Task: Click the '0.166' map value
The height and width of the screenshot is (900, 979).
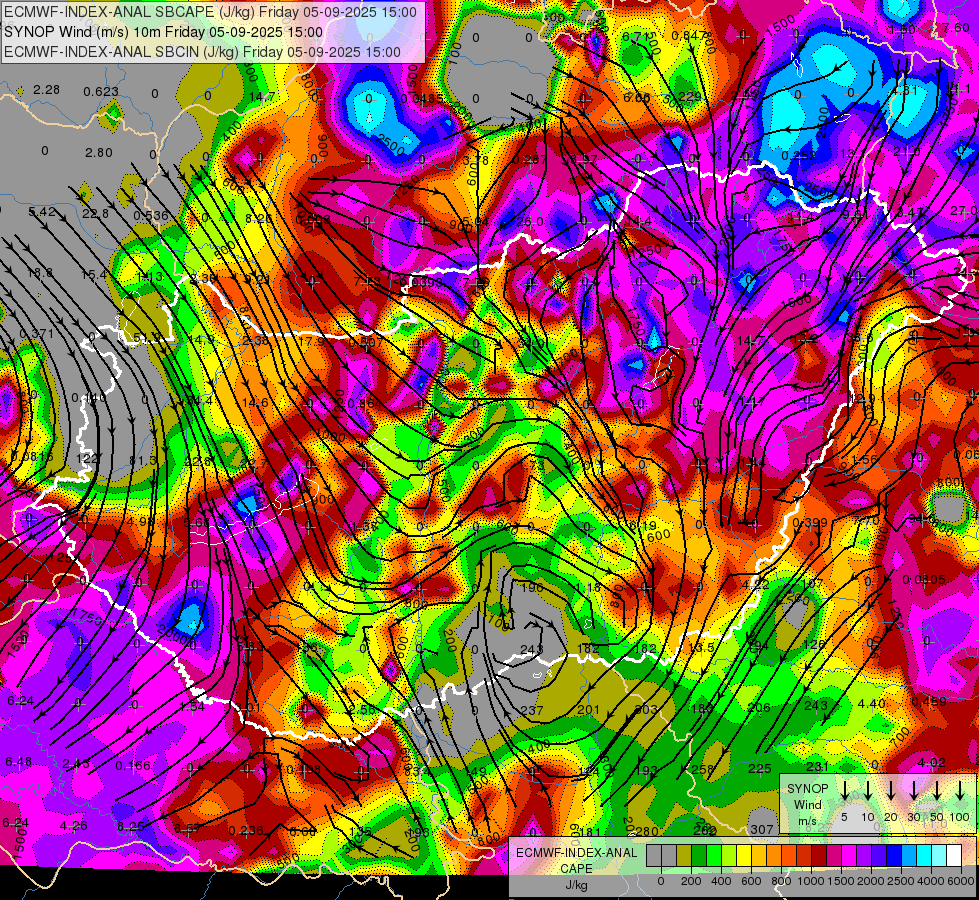Action: (x=133, y=766)
